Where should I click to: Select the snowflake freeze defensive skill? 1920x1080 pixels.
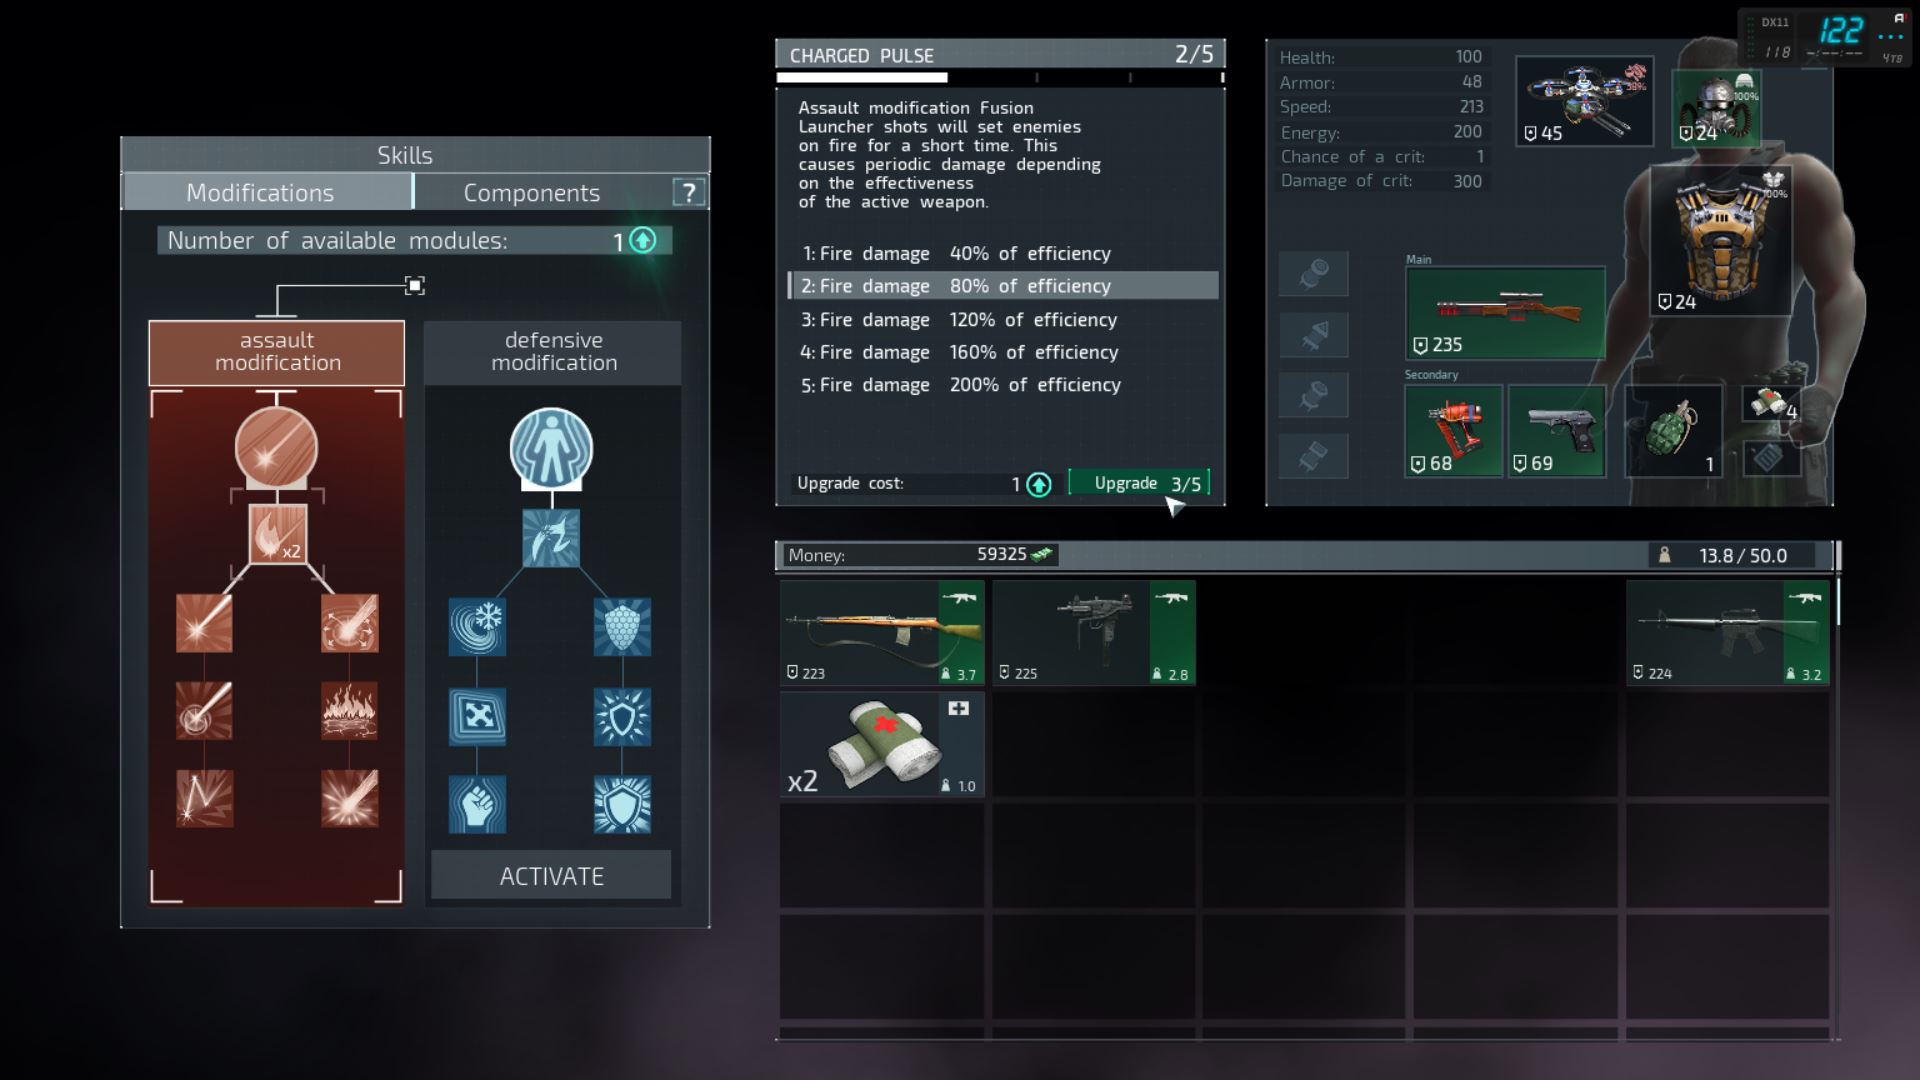[x=477, y=627]
